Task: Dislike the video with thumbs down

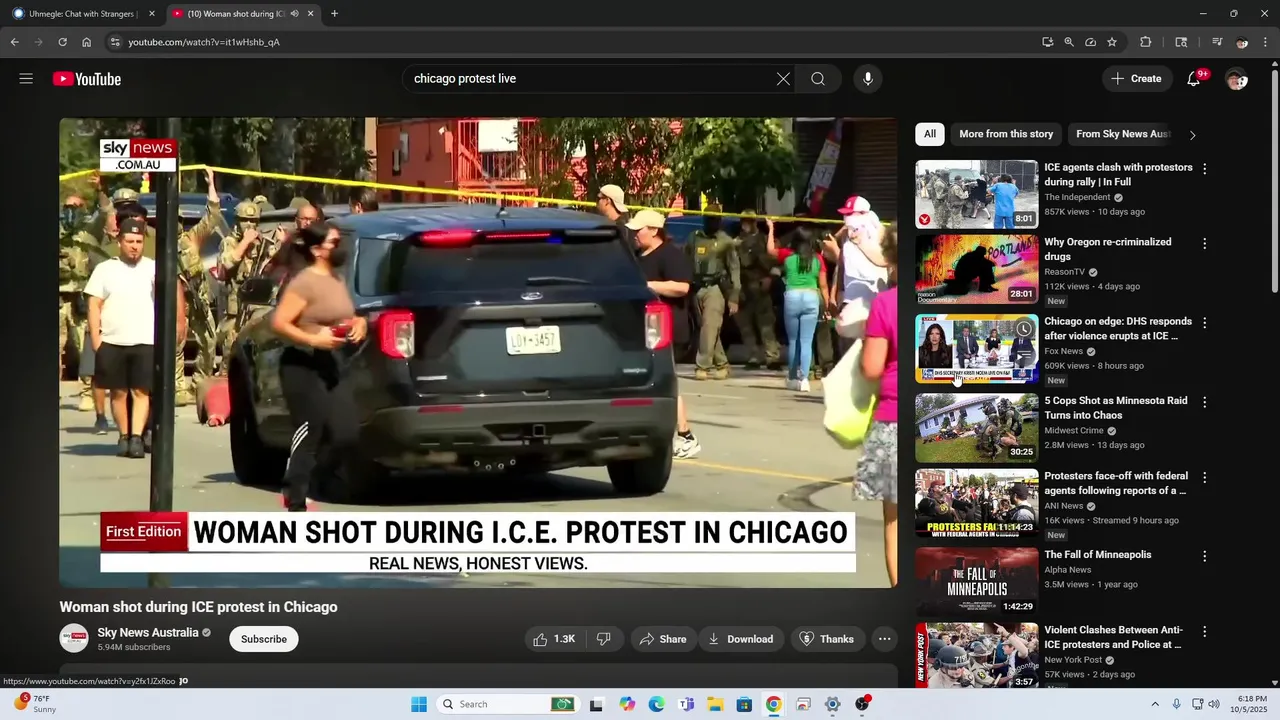Action: [604, 639]
